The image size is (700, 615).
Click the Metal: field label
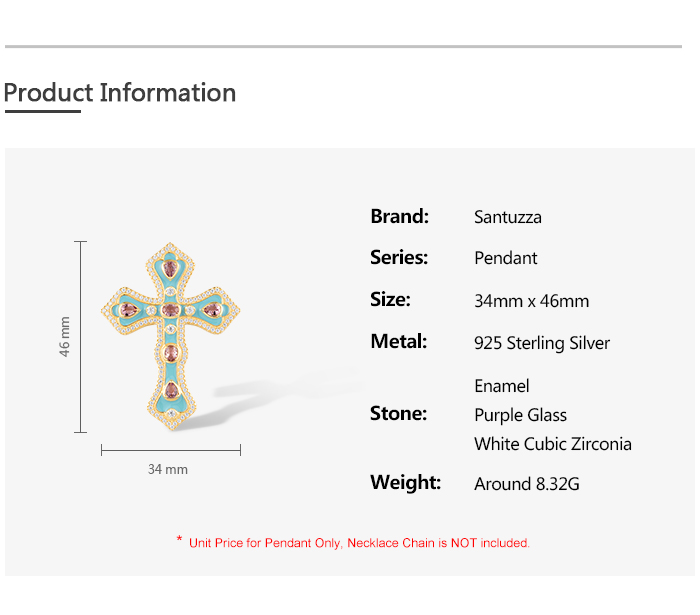click(x=398, y=341)
